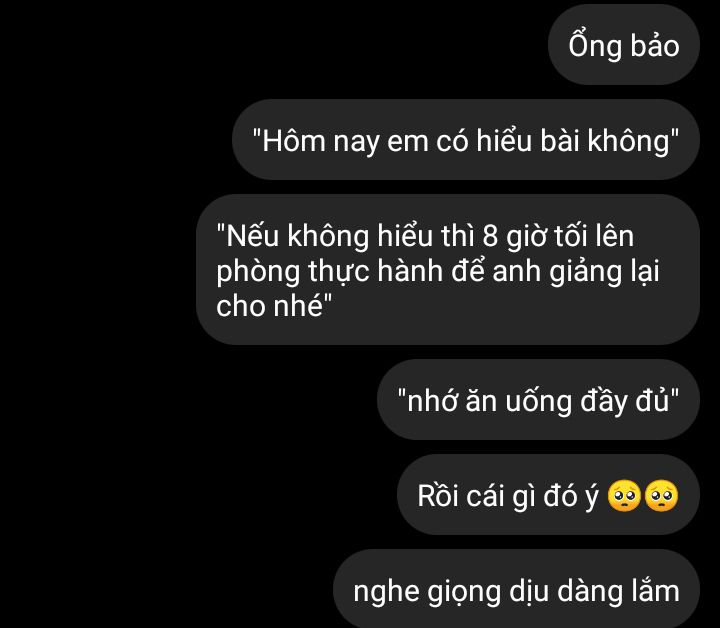Select the long "Nếu không hiểu thì 8 giờ" message
The image size is (720, 628).
point(448,269)
